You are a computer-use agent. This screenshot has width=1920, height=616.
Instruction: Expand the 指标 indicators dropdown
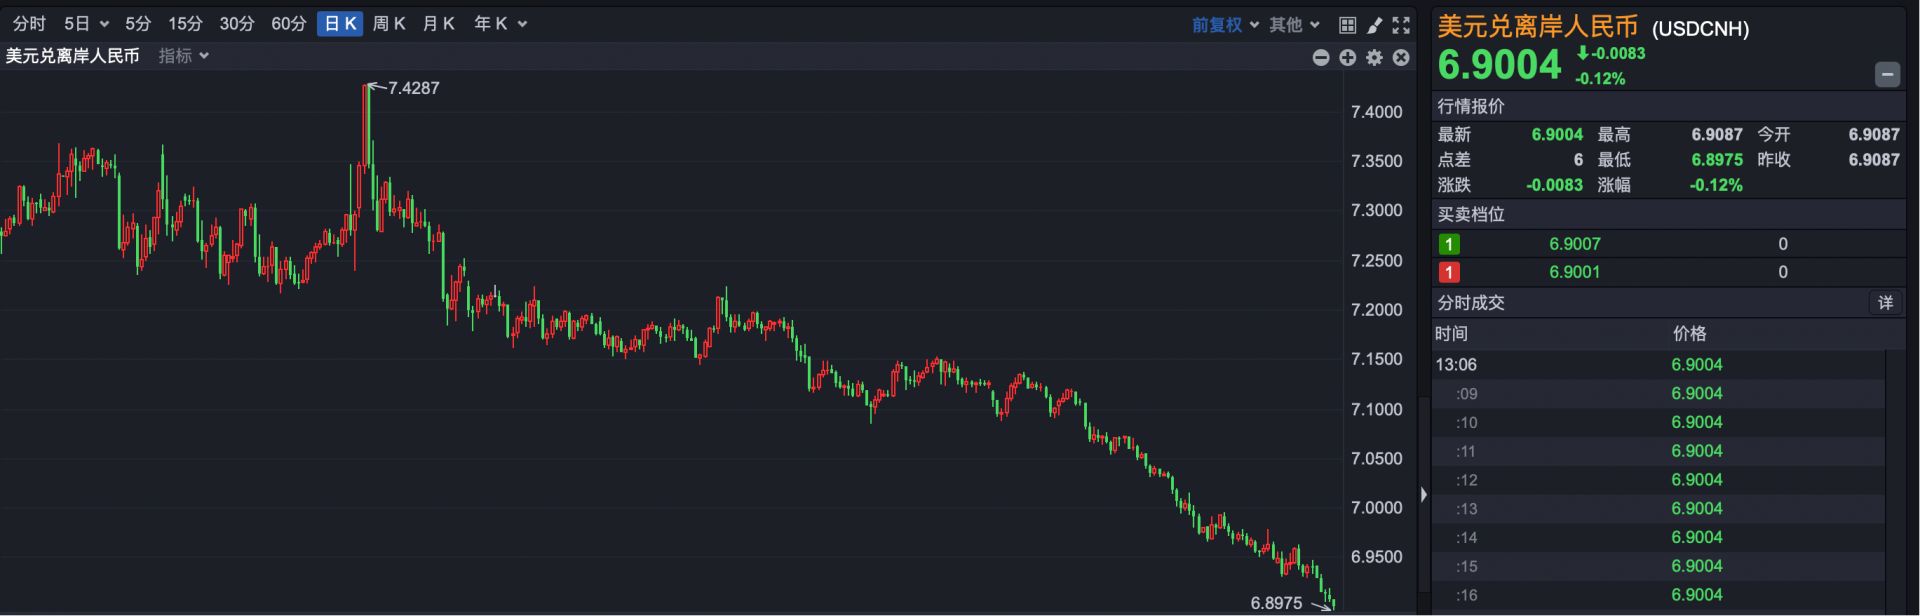click(184, 56)
